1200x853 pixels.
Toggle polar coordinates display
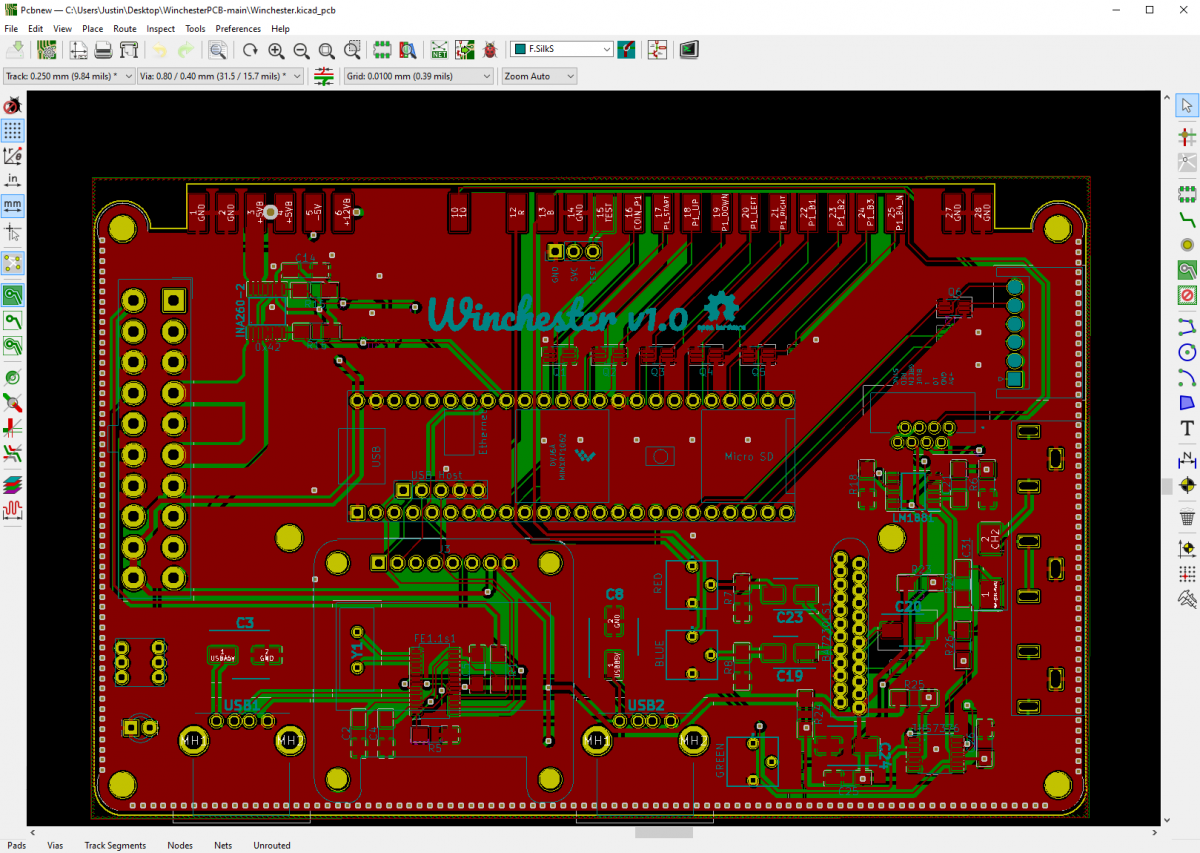(x=13, y=156)
